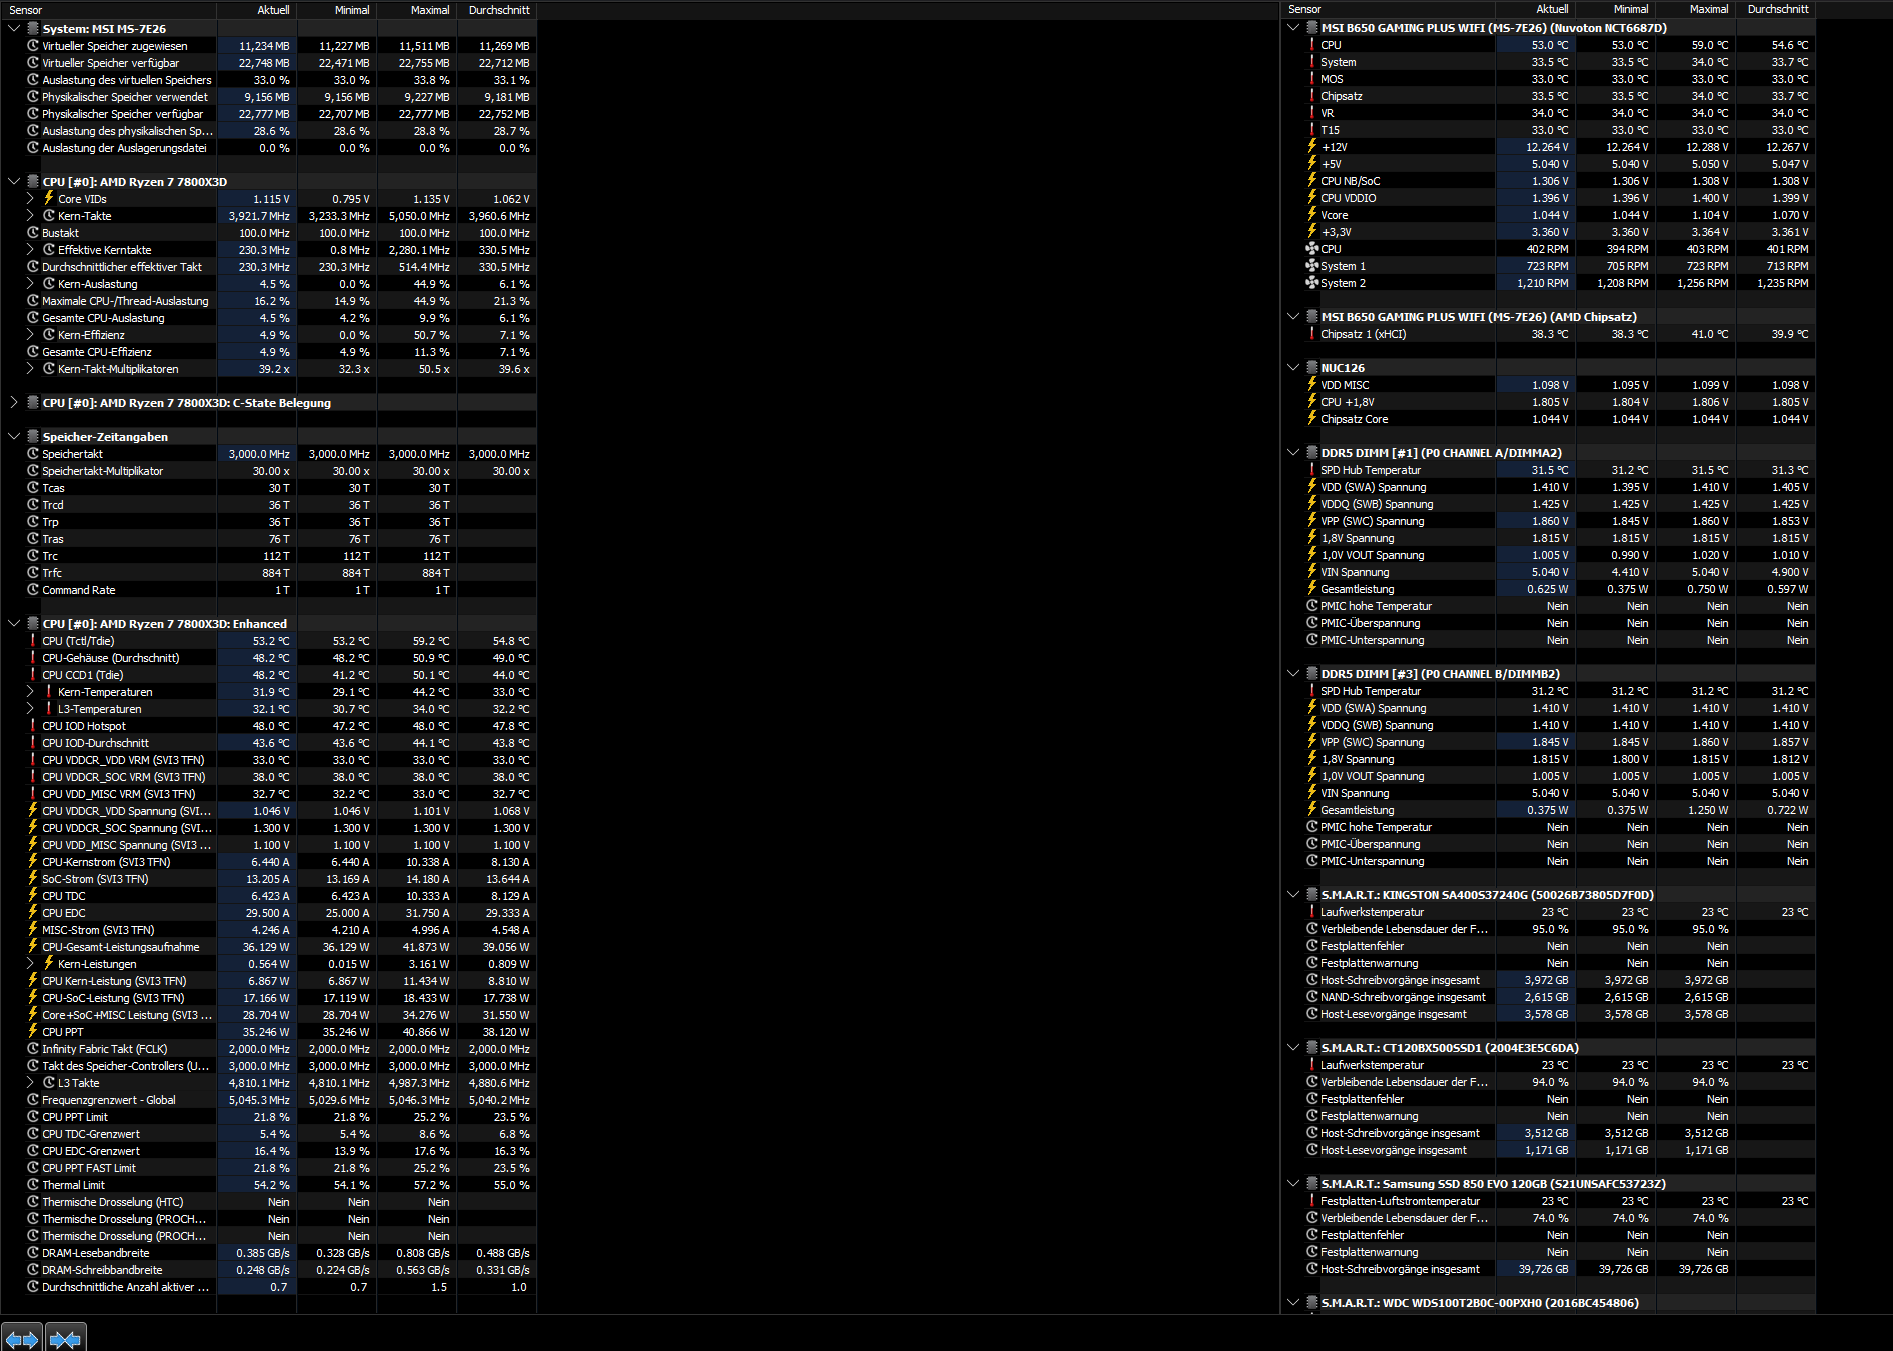Click the lightning icon beside Core VIDs

tap(49, 199)
